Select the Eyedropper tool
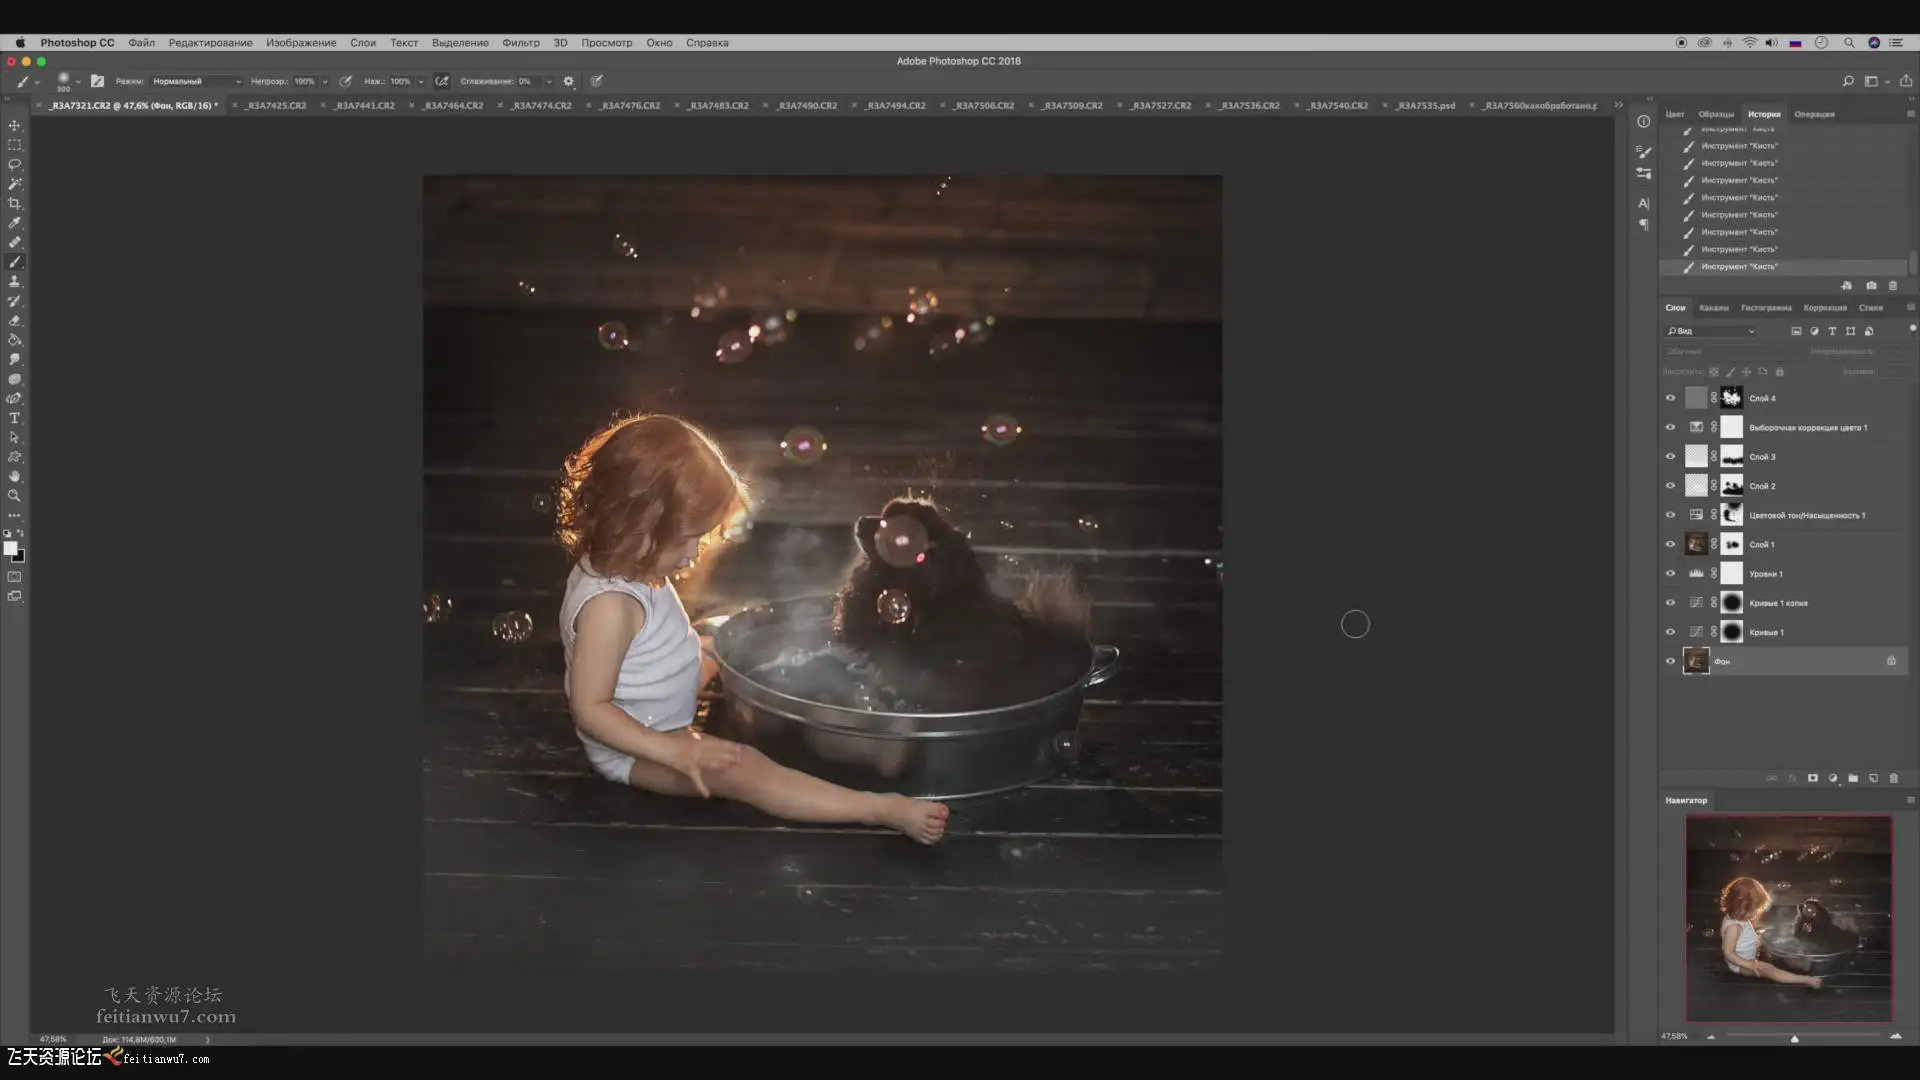The height and width of the screenshot is (1080, 1920). point(14,223)
